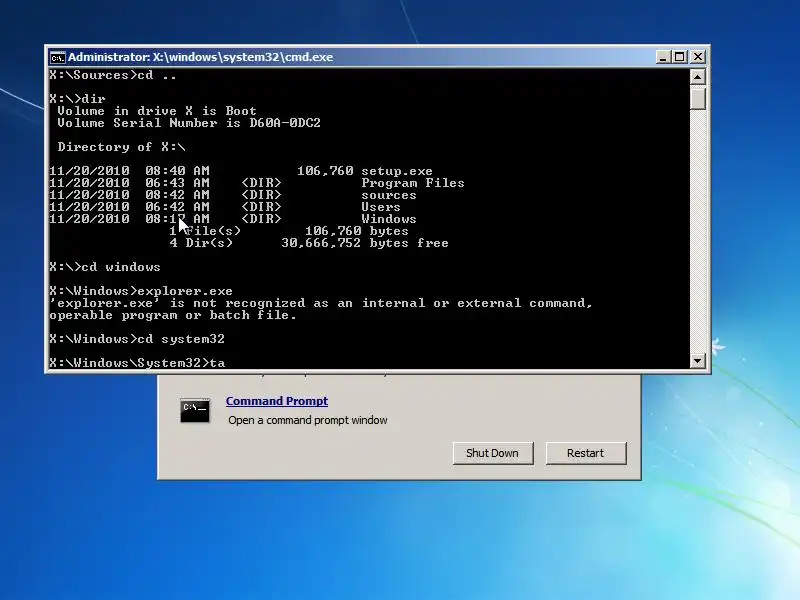
Task: Open the Command Prompt link
Action: [x=277, y=401]
